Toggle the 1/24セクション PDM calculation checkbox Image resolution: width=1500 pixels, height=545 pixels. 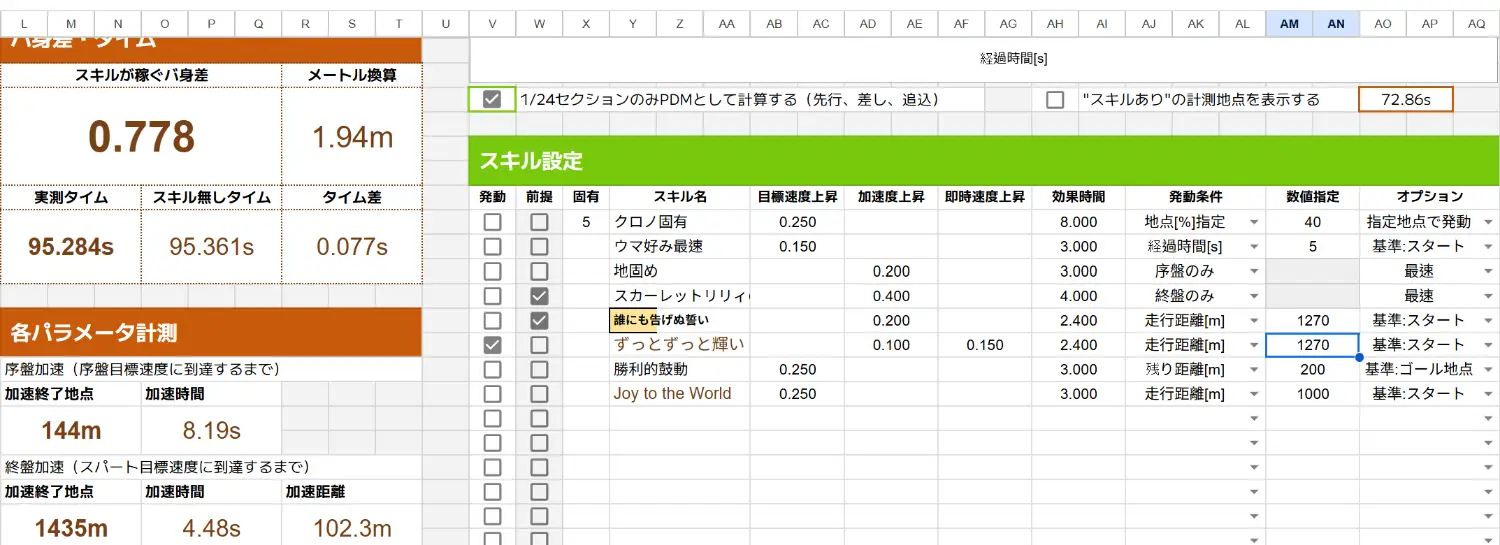coord(492,99)
